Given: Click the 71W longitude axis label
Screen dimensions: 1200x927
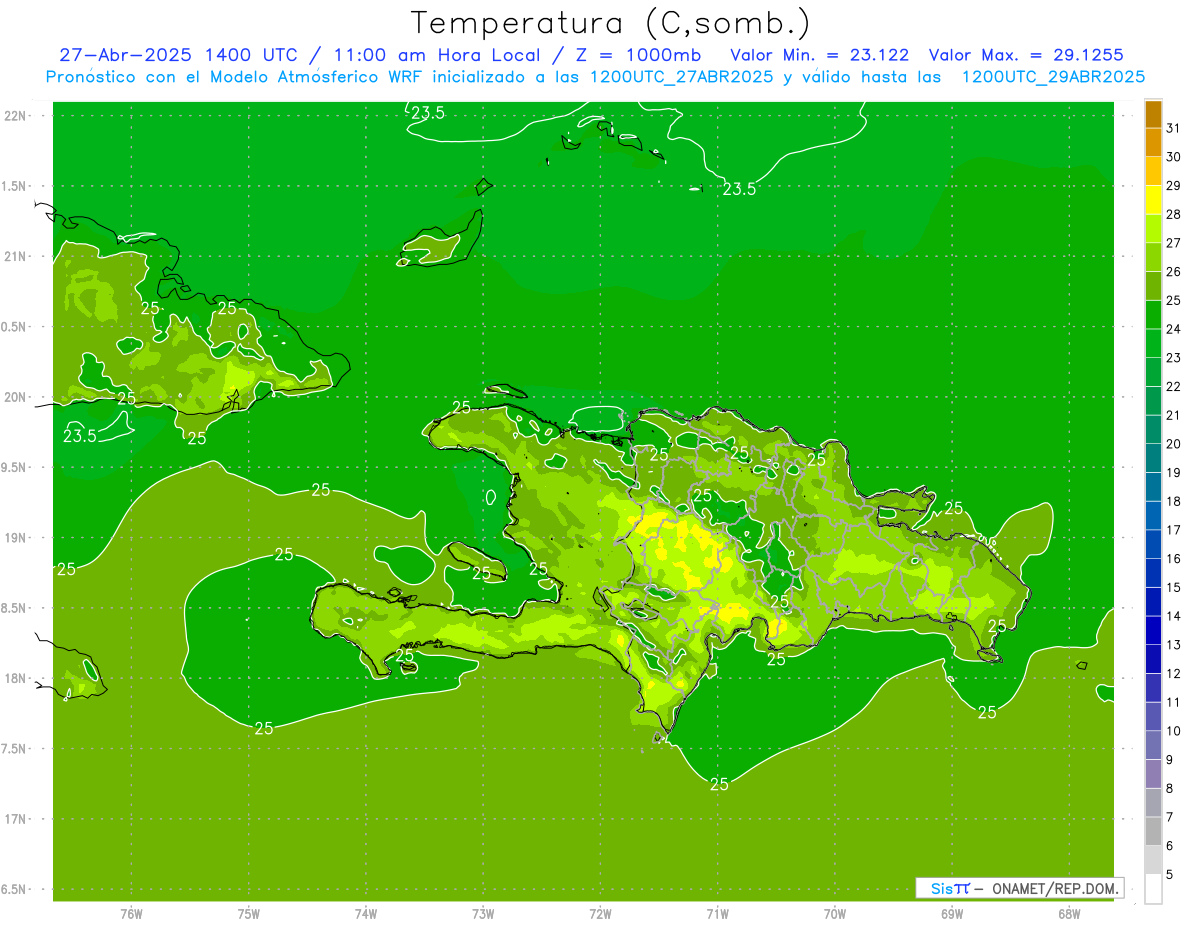Looking at the screenshot, I should click(718, 913).
